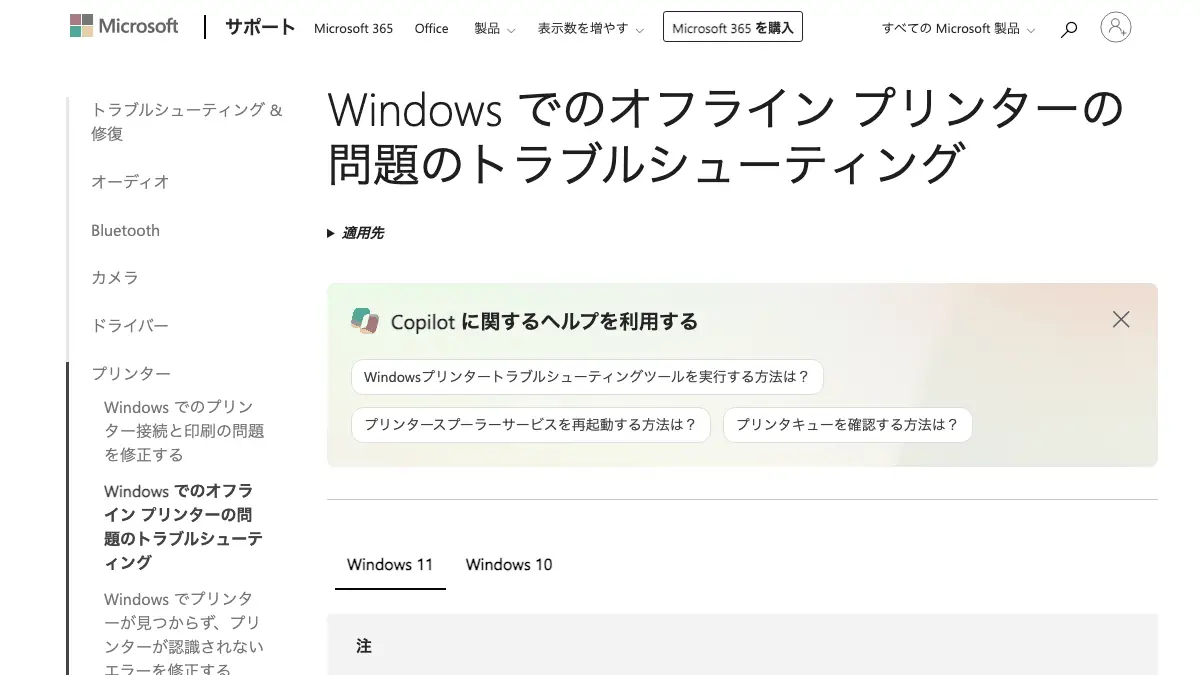Click the Microsoft logo
Screen dimensions: 1200x675
(x=124, y=27)
